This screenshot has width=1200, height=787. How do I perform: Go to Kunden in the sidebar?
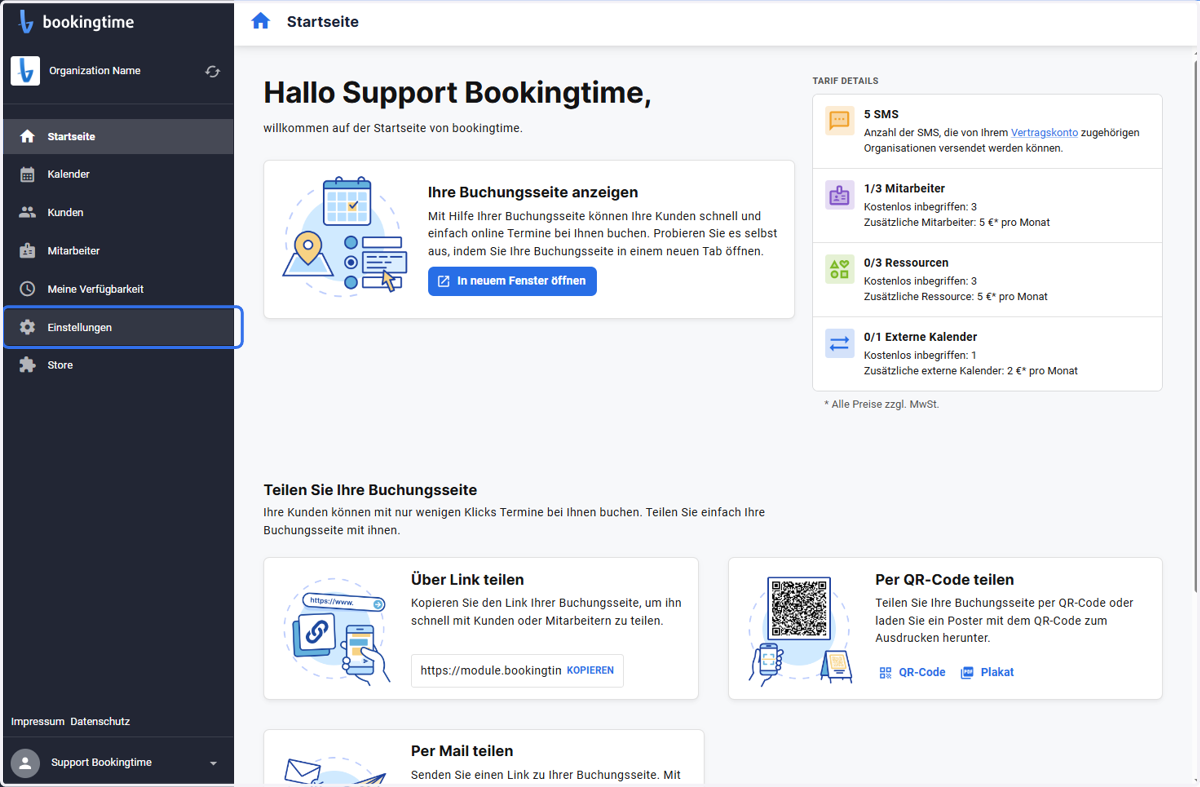[118, 212]
